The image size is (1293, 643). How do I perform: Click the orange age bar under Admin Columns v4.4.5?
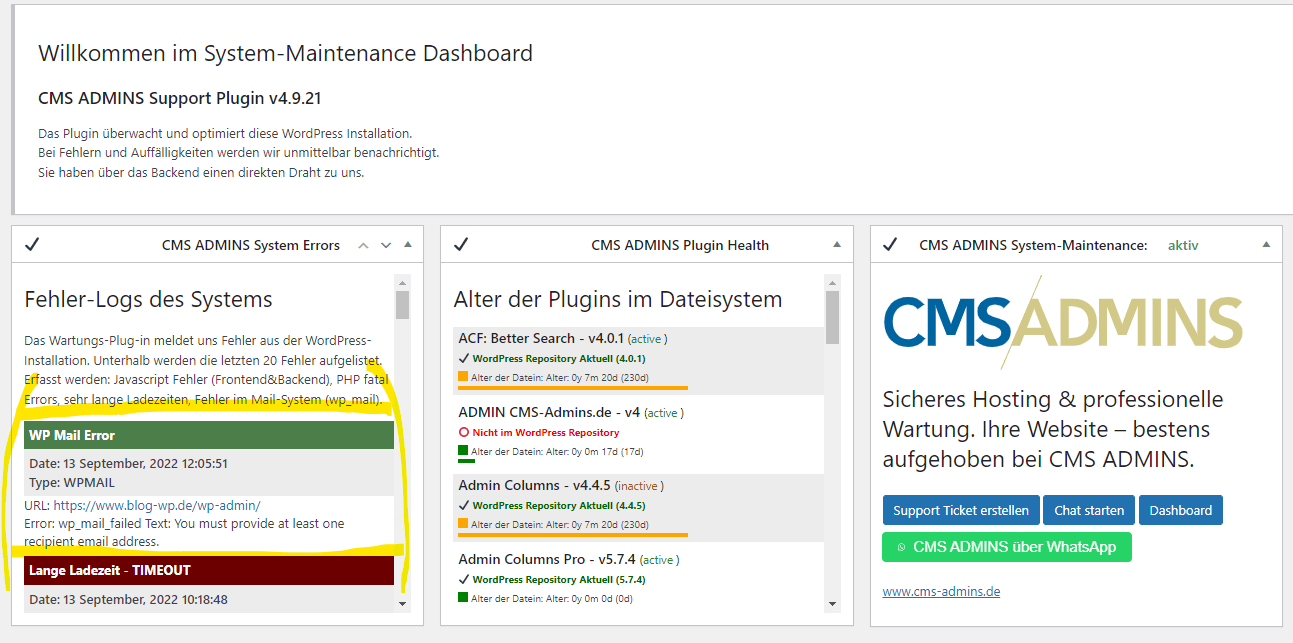pyautogui.click(x=573, y=534)
